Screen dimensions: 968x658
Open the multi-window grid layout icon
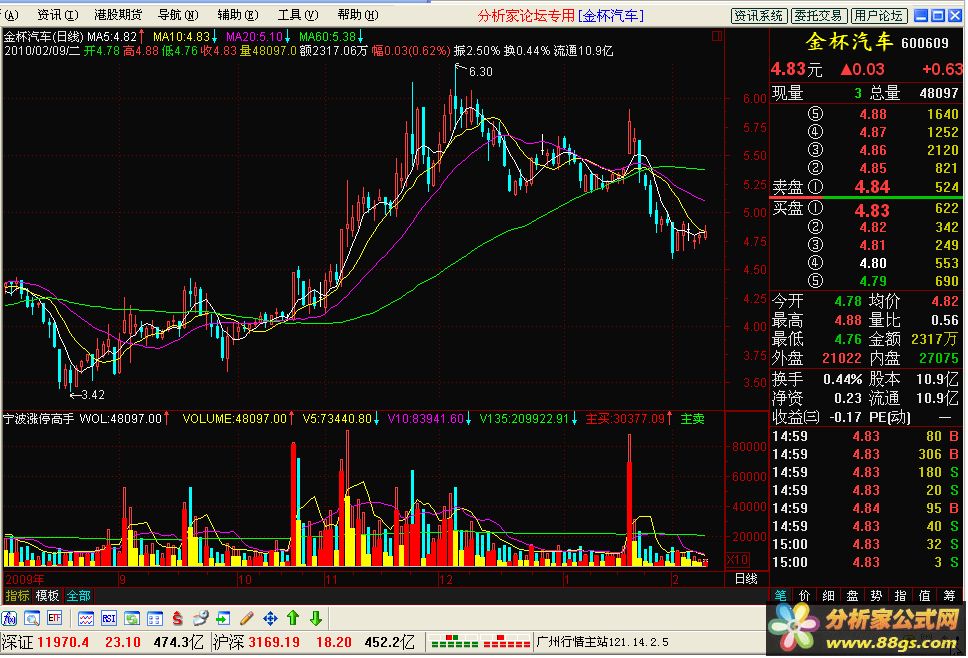point(154,618)
